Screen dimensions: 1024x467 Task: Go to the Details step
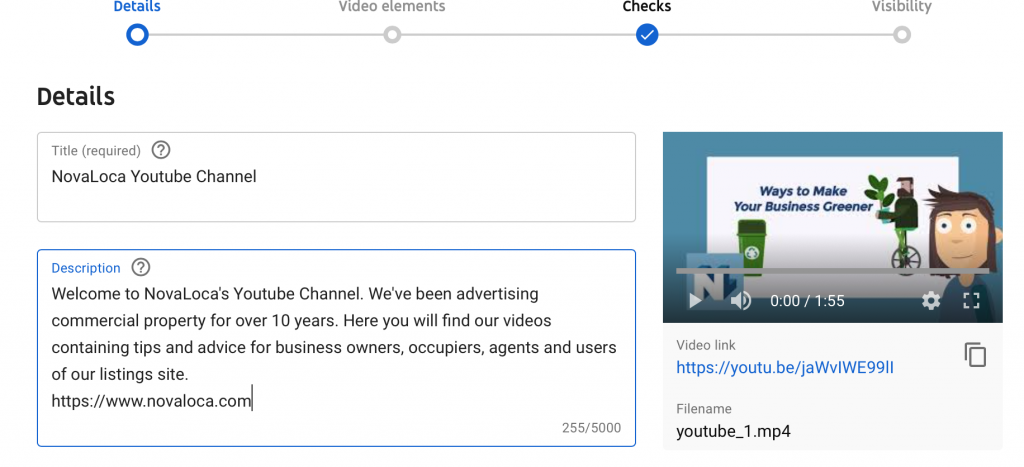pyautogui.click(x=137, y=7)
